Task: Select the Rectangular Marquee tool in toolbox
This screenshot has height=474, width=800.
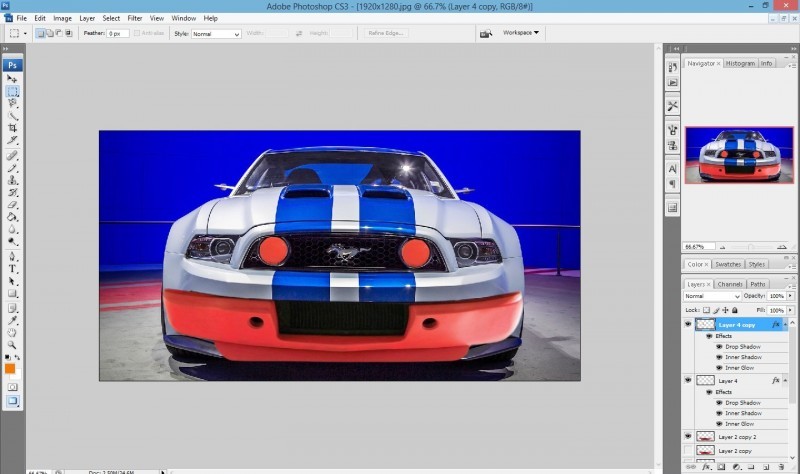Action: click(12, 91)
